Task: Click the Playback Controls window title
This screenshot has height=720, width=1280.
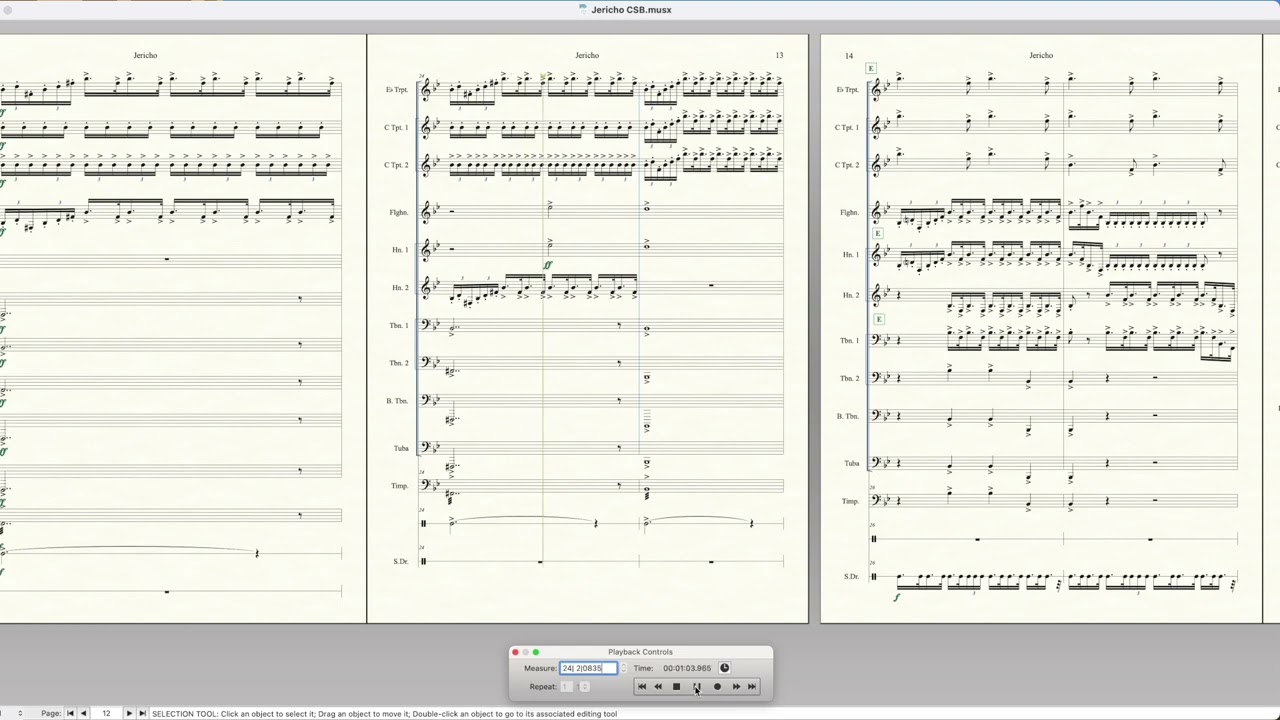Action: (x=640, y=652)
